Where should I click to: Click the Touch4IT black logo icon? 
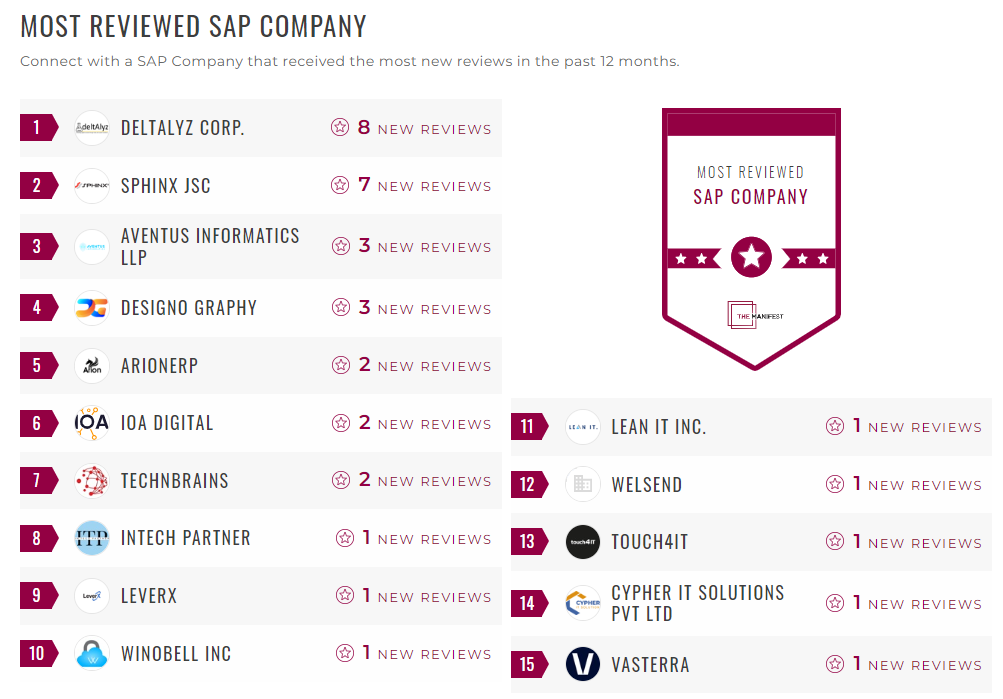(x=583, y=543)
